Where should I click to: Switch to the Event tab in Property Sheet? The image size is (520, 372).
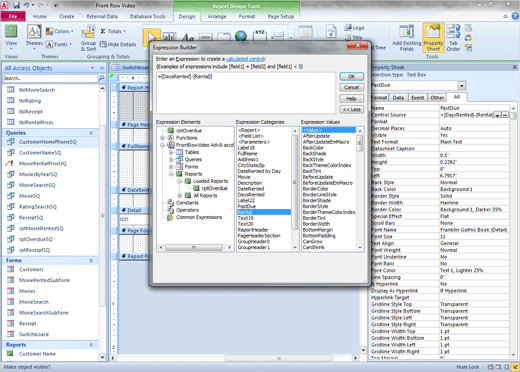coord(417,98)
